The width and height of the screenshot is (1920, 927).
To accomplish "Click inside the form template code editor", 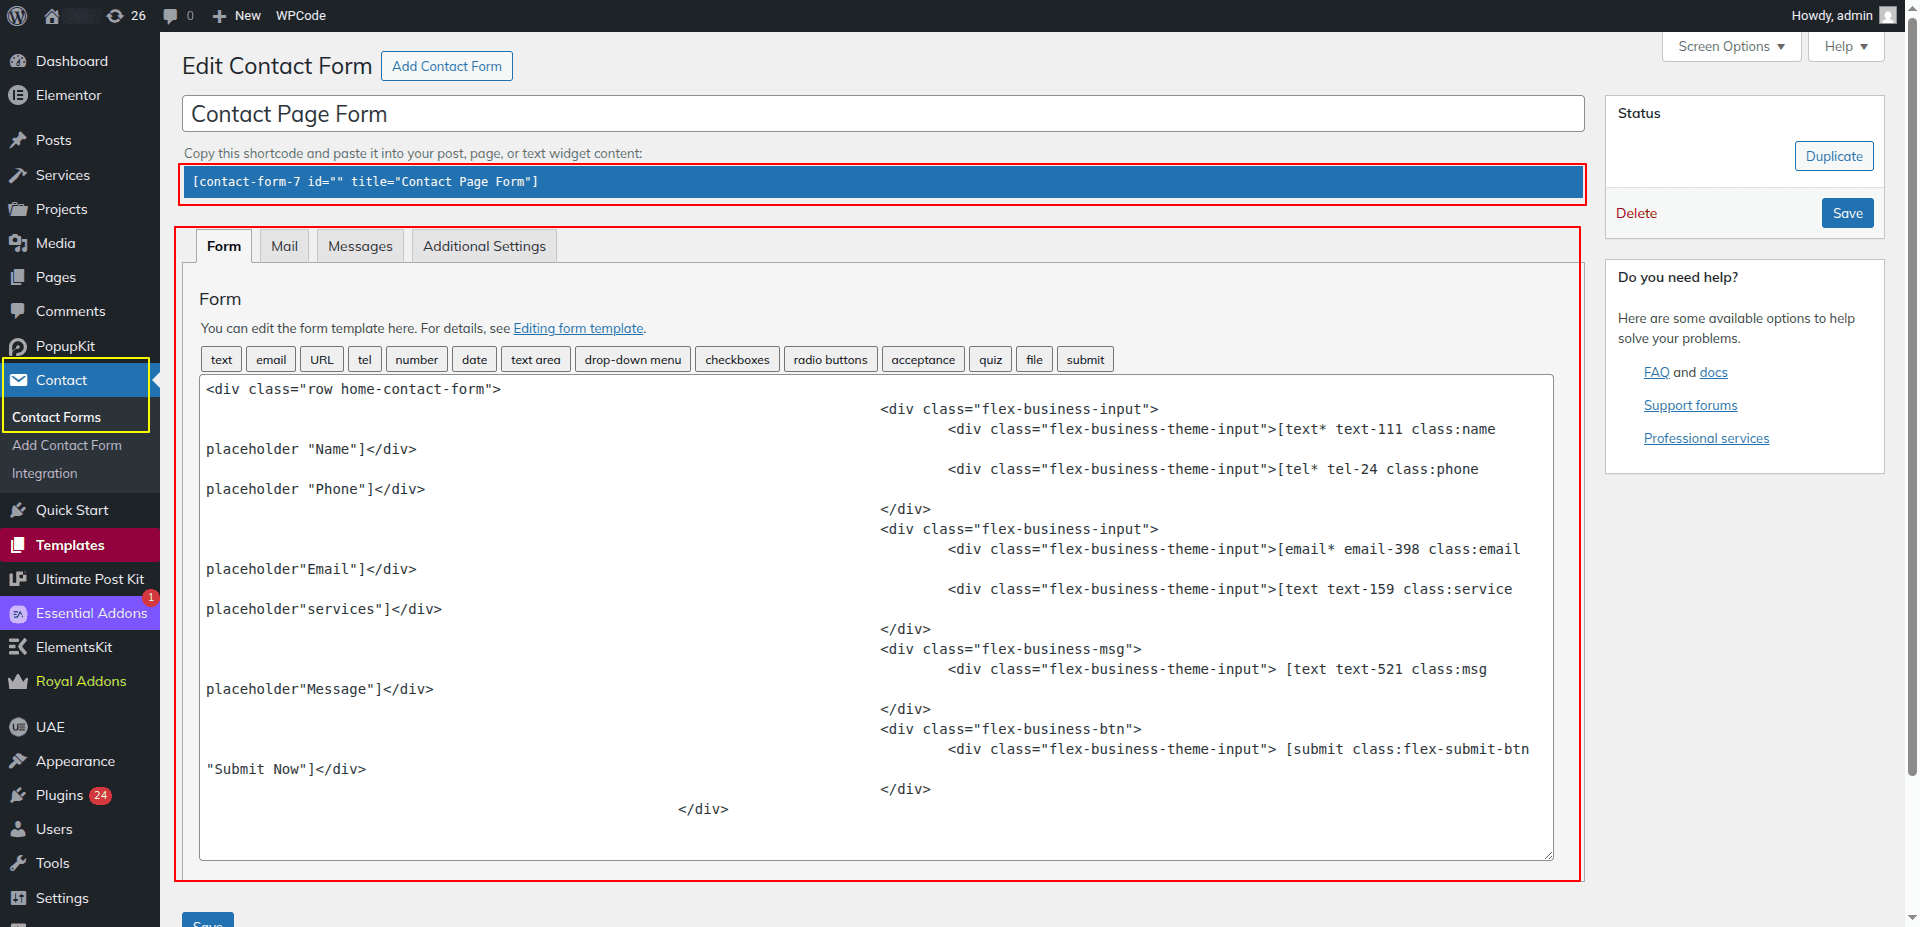I will (876, 617).
